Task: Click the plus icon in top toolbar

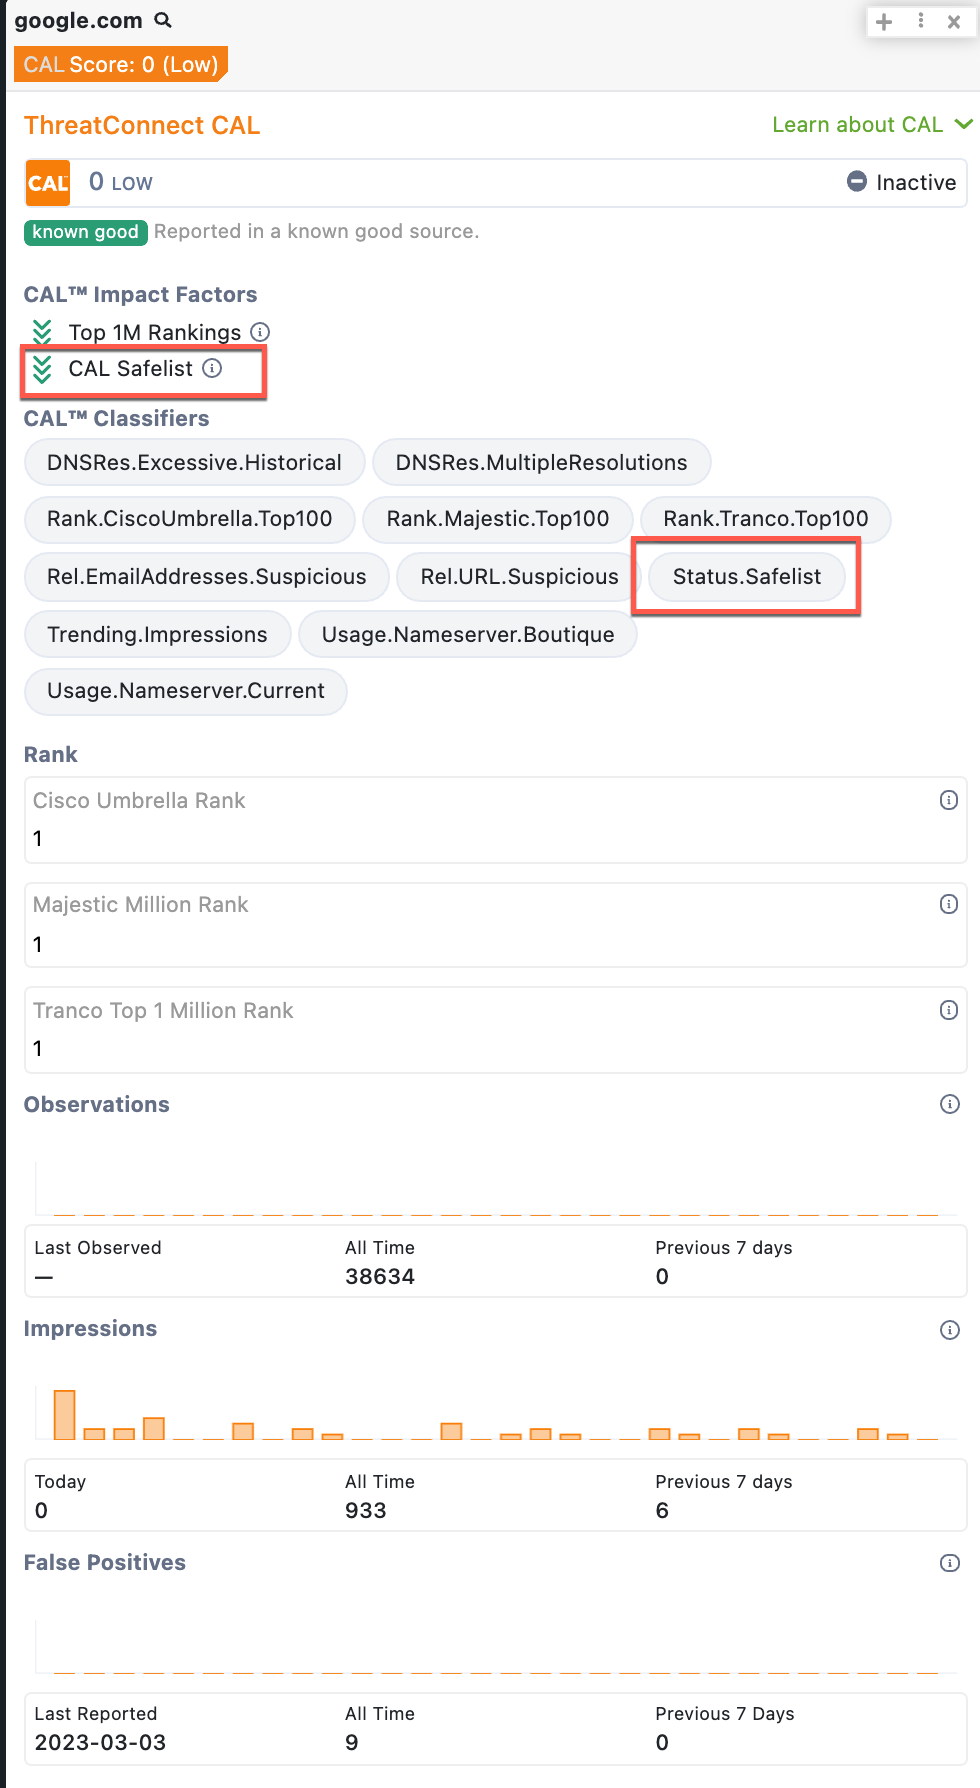Action: click(884, 22)
